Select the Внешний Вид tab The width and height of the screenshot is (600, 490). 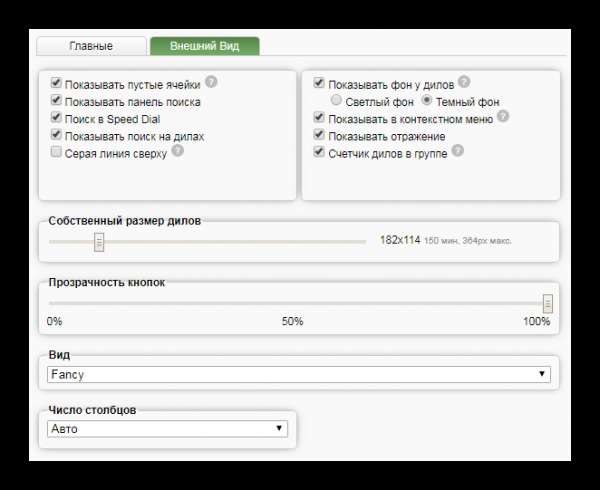[205, 46]
